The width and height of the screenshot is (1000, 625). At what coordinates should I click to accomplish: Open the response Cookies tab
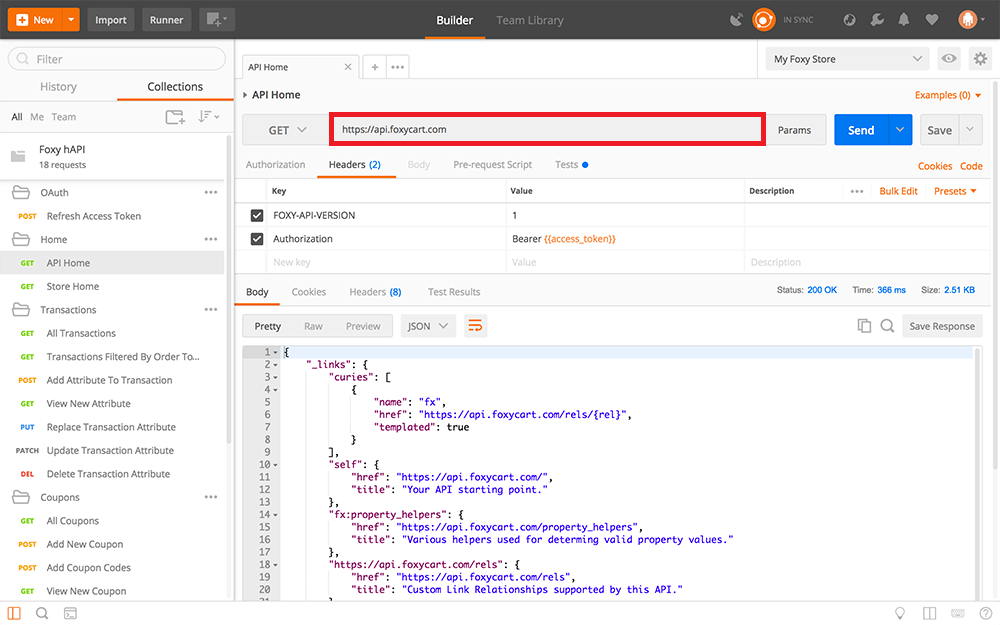tap(309, 292)
